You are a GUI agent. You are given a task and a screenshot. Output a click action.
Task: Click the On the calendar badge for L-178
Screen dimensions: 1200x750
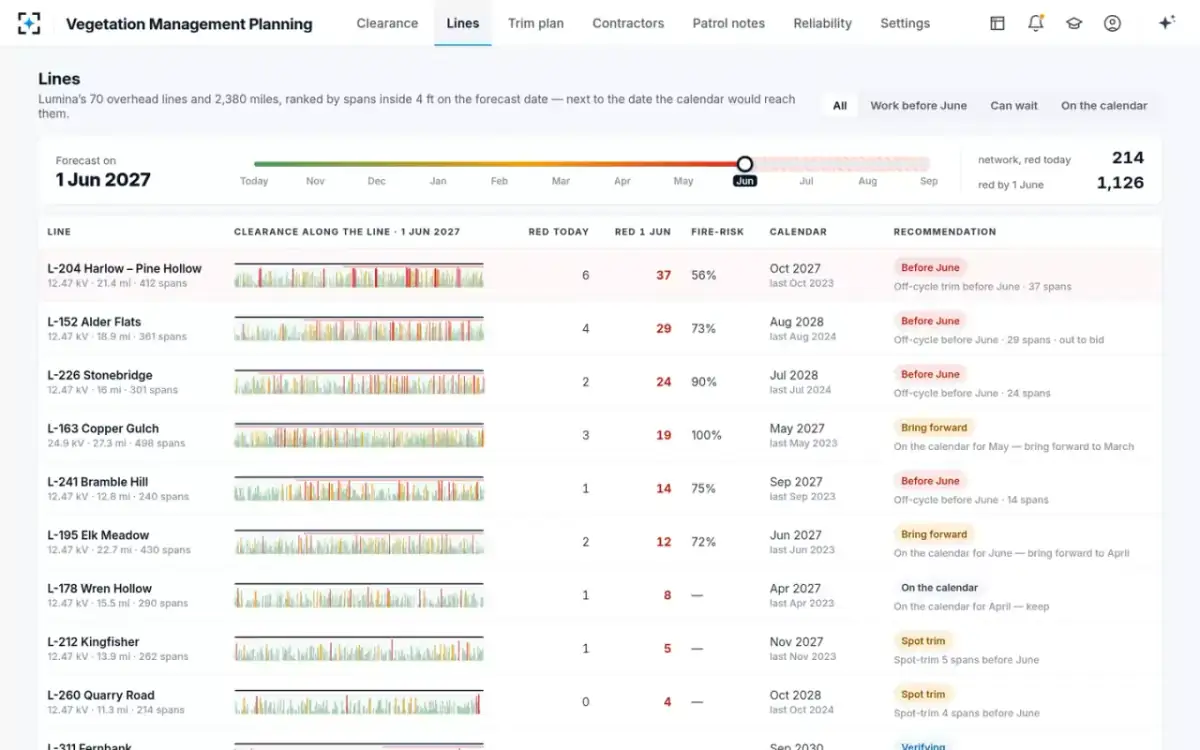(x=939, y=588)
